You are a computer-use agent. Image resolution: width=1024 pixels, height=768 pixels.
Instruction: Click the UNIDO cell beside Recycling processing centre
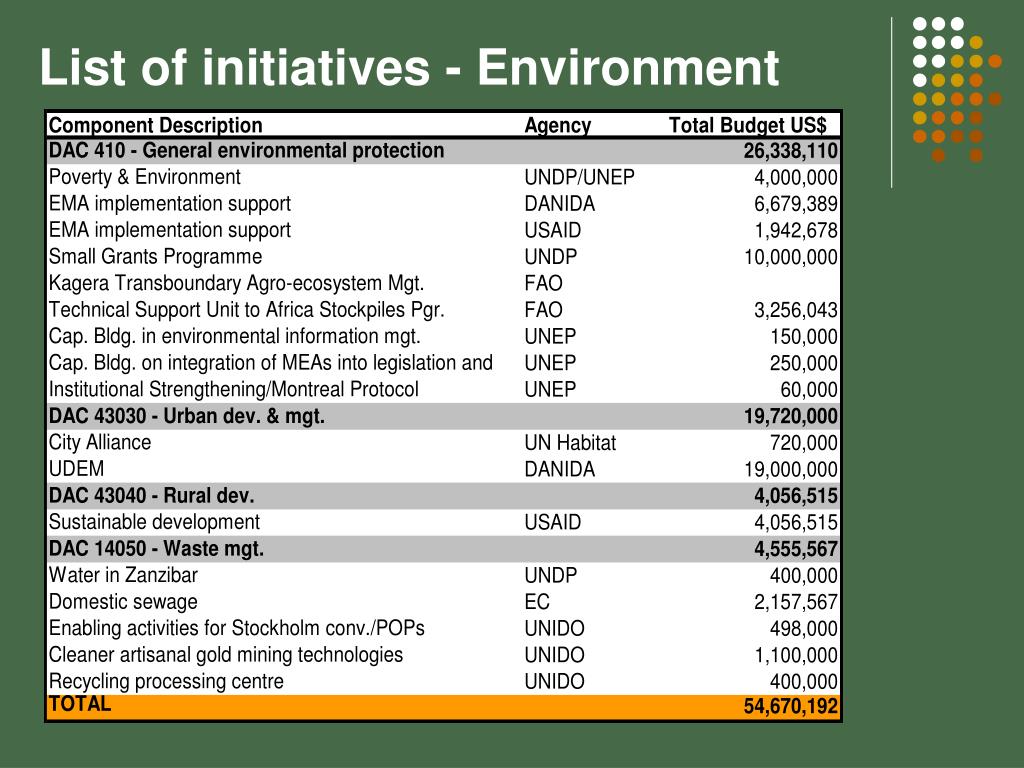coord(554,682)
